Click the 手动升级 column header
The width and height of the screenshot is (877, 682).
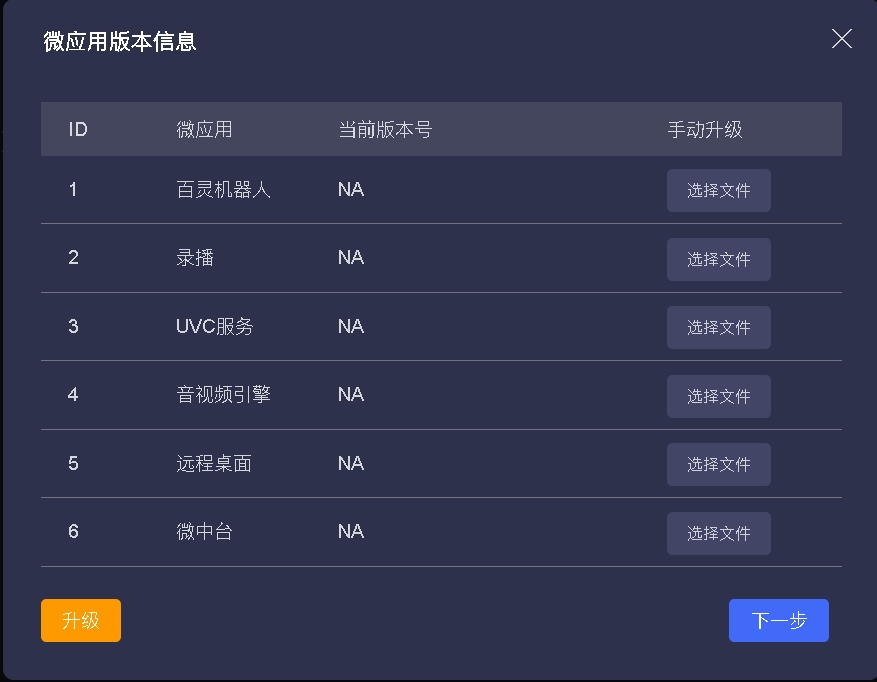tap(705, 130)
